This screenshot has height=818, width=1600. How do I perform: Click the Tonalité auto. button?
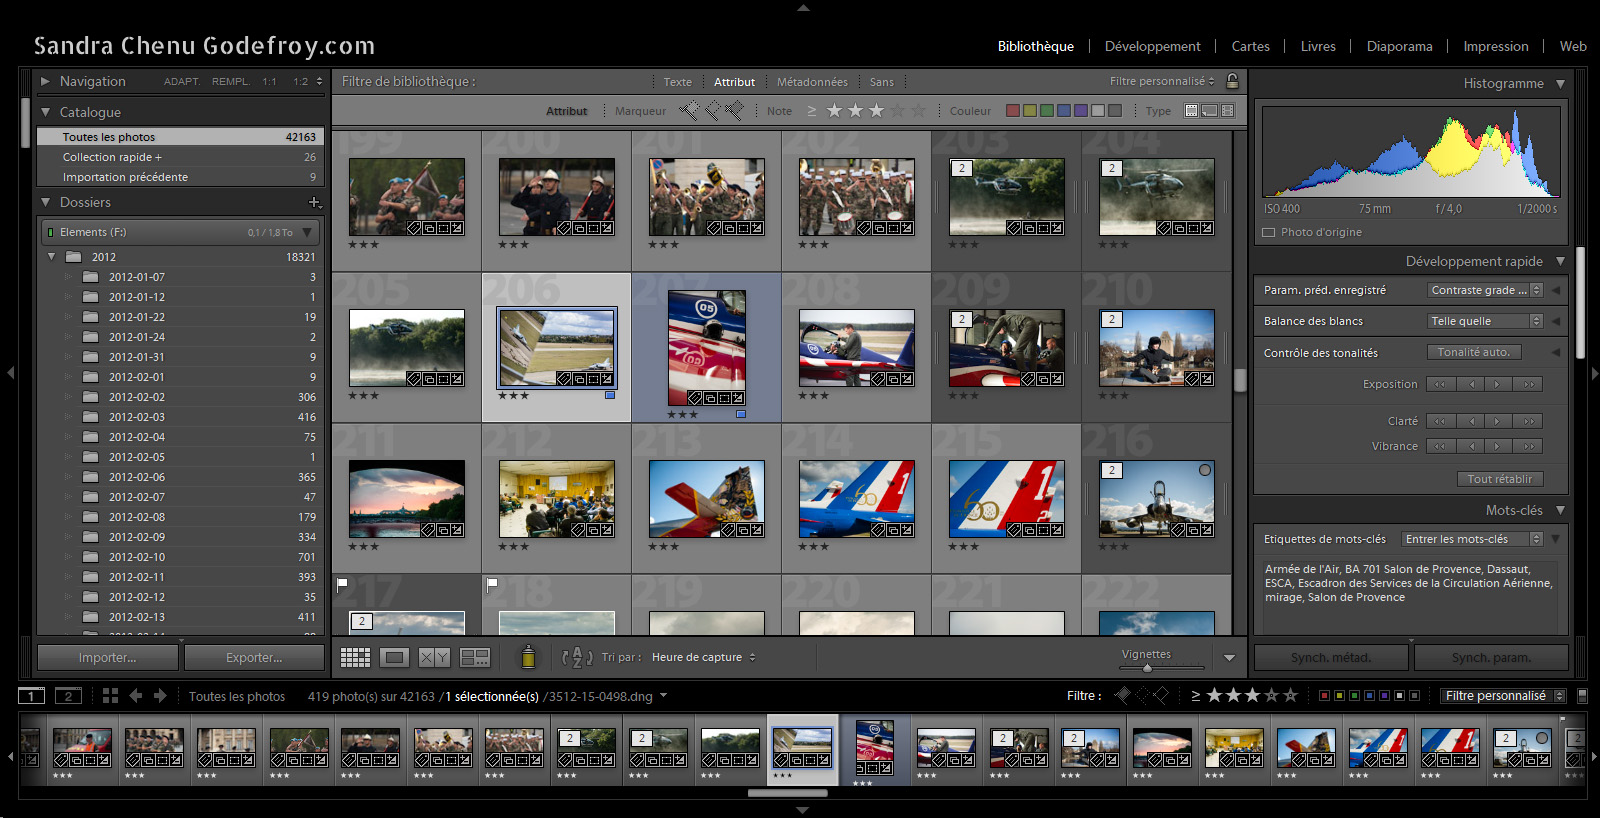coord(1474,352)
